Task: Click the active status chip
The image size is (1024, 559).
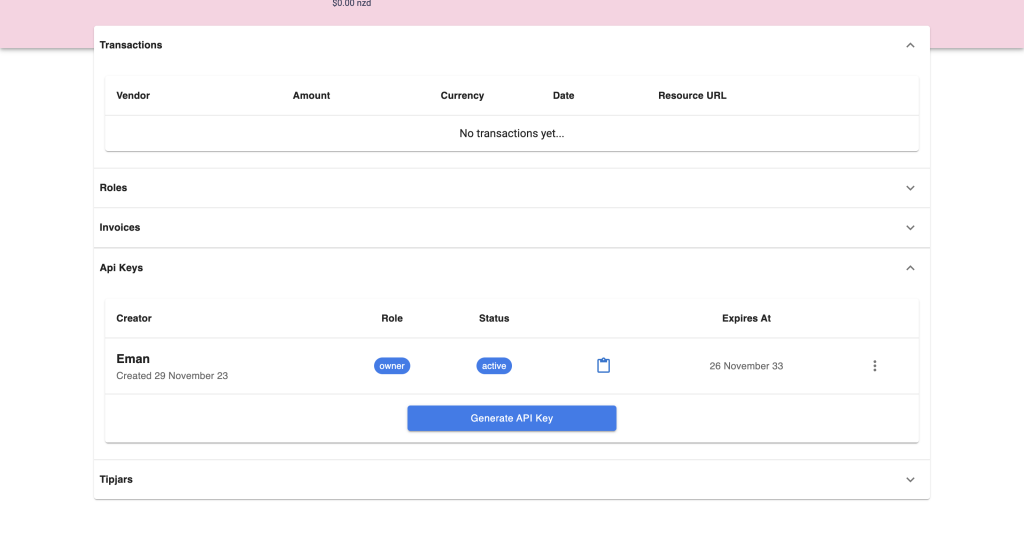Action: (494, 366)
